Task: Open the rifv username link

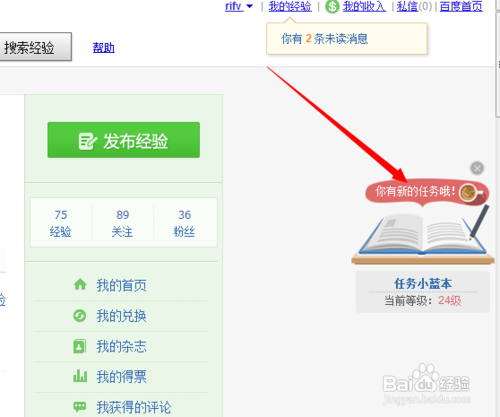Action: (233, 6)
